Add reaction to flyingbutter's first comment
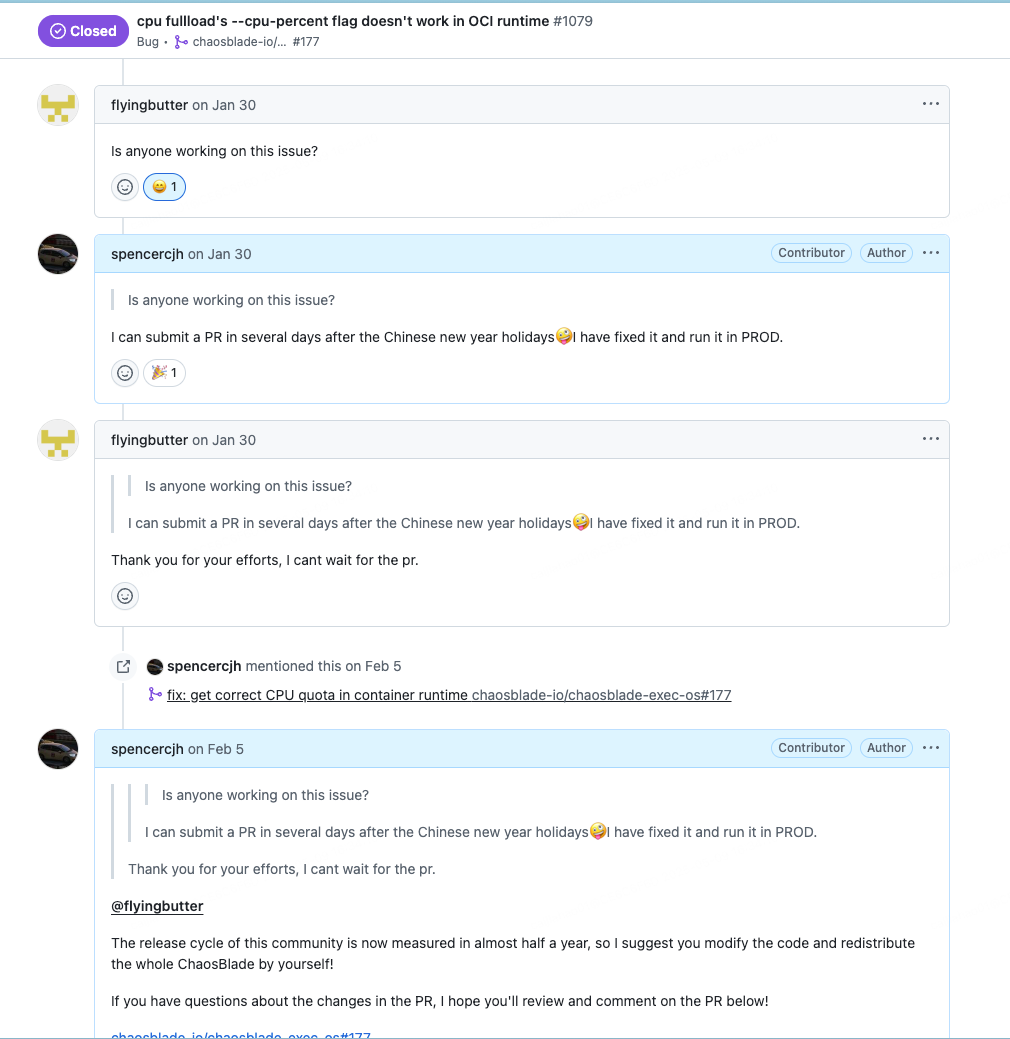 point(125,187)
